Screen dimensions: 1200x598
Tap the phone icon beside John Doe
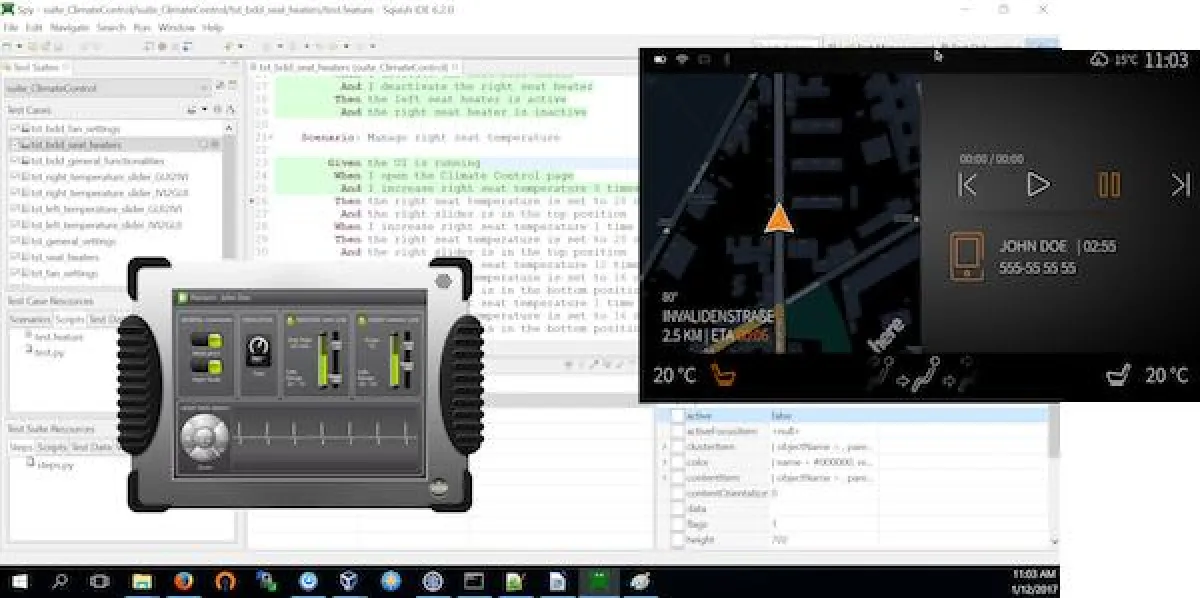[965, 255]
